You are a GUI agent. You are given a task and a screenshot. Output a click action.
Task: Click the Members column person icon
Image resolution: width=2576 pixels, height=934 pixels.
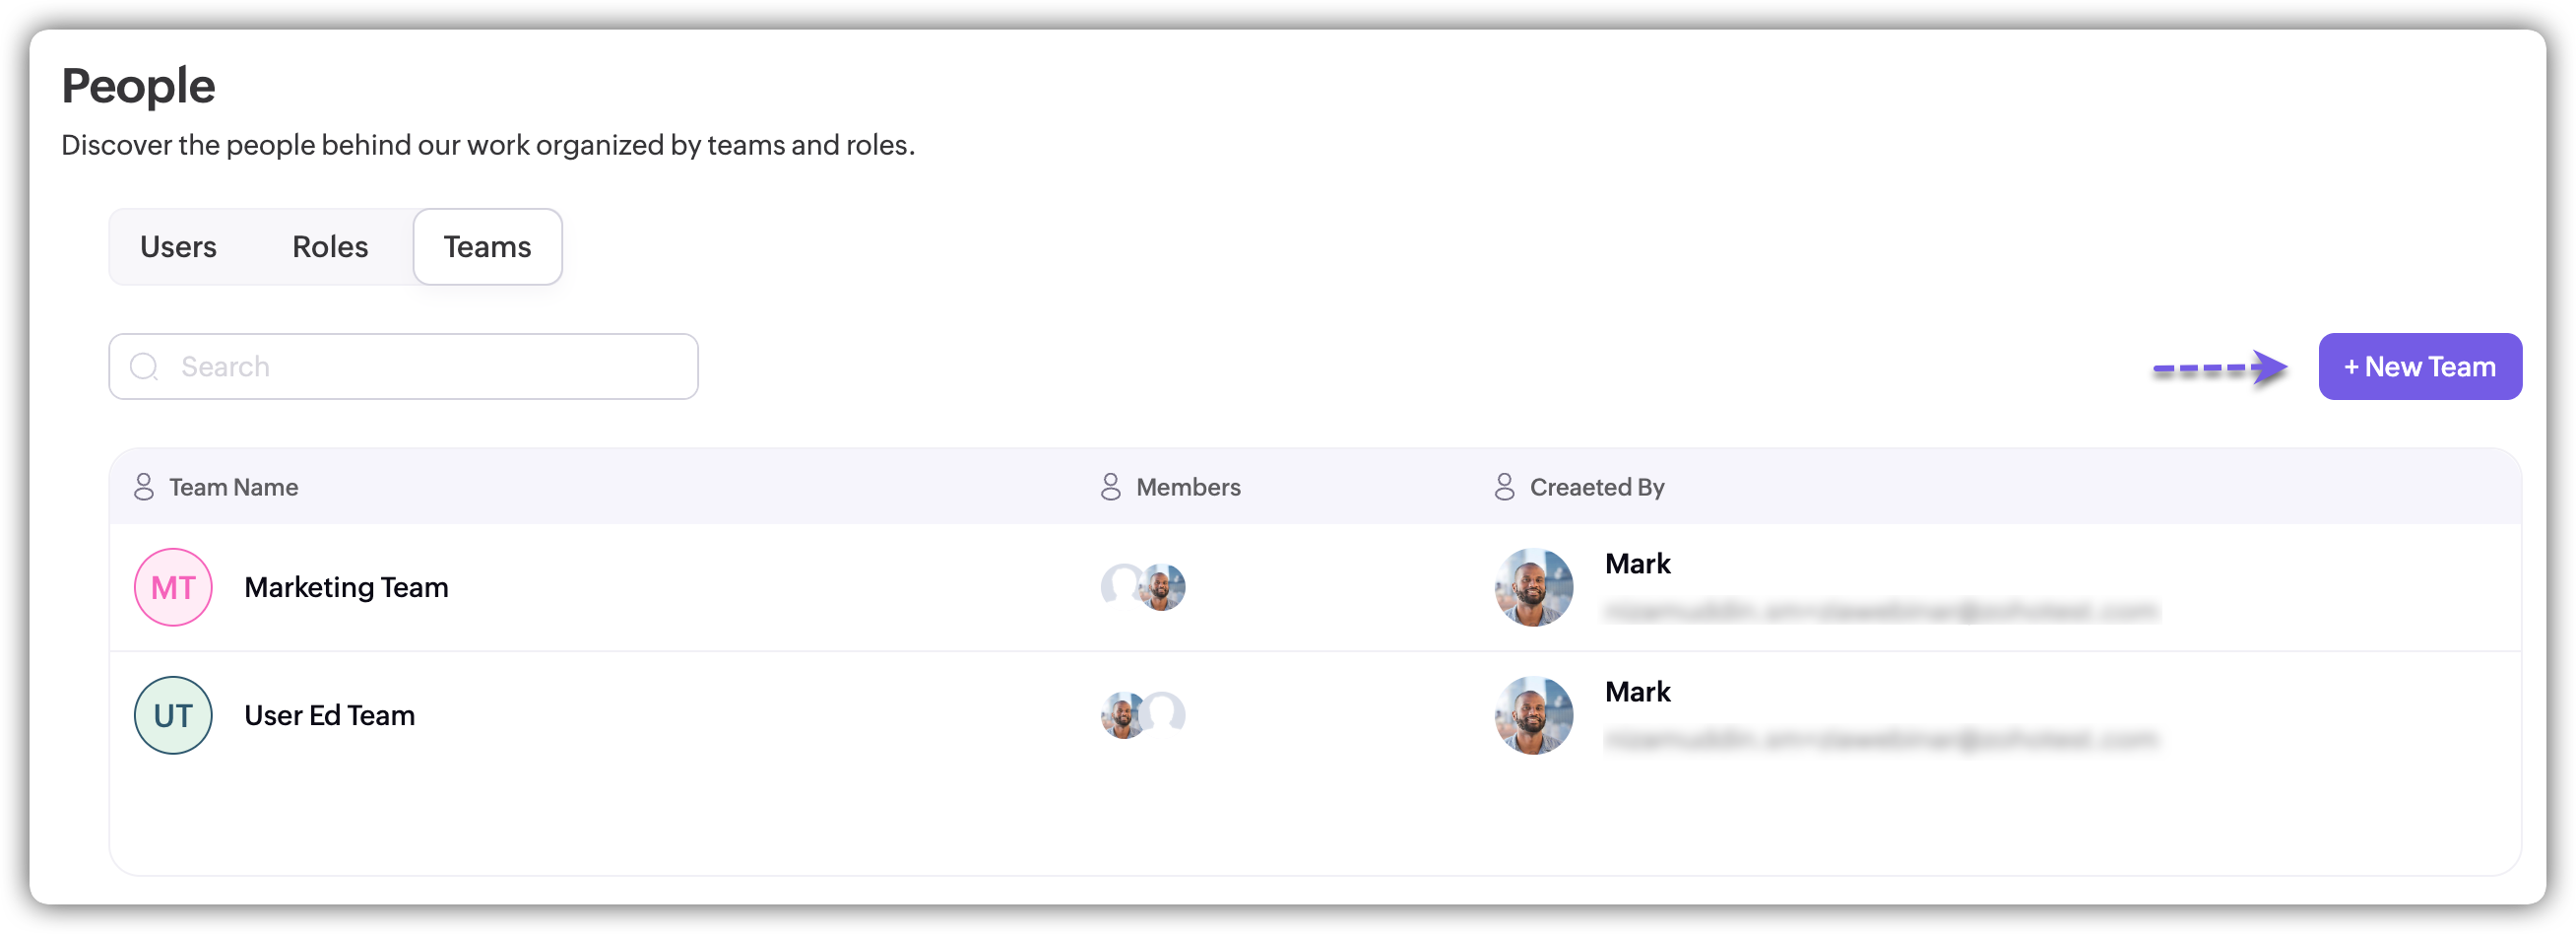(1110, 487)
